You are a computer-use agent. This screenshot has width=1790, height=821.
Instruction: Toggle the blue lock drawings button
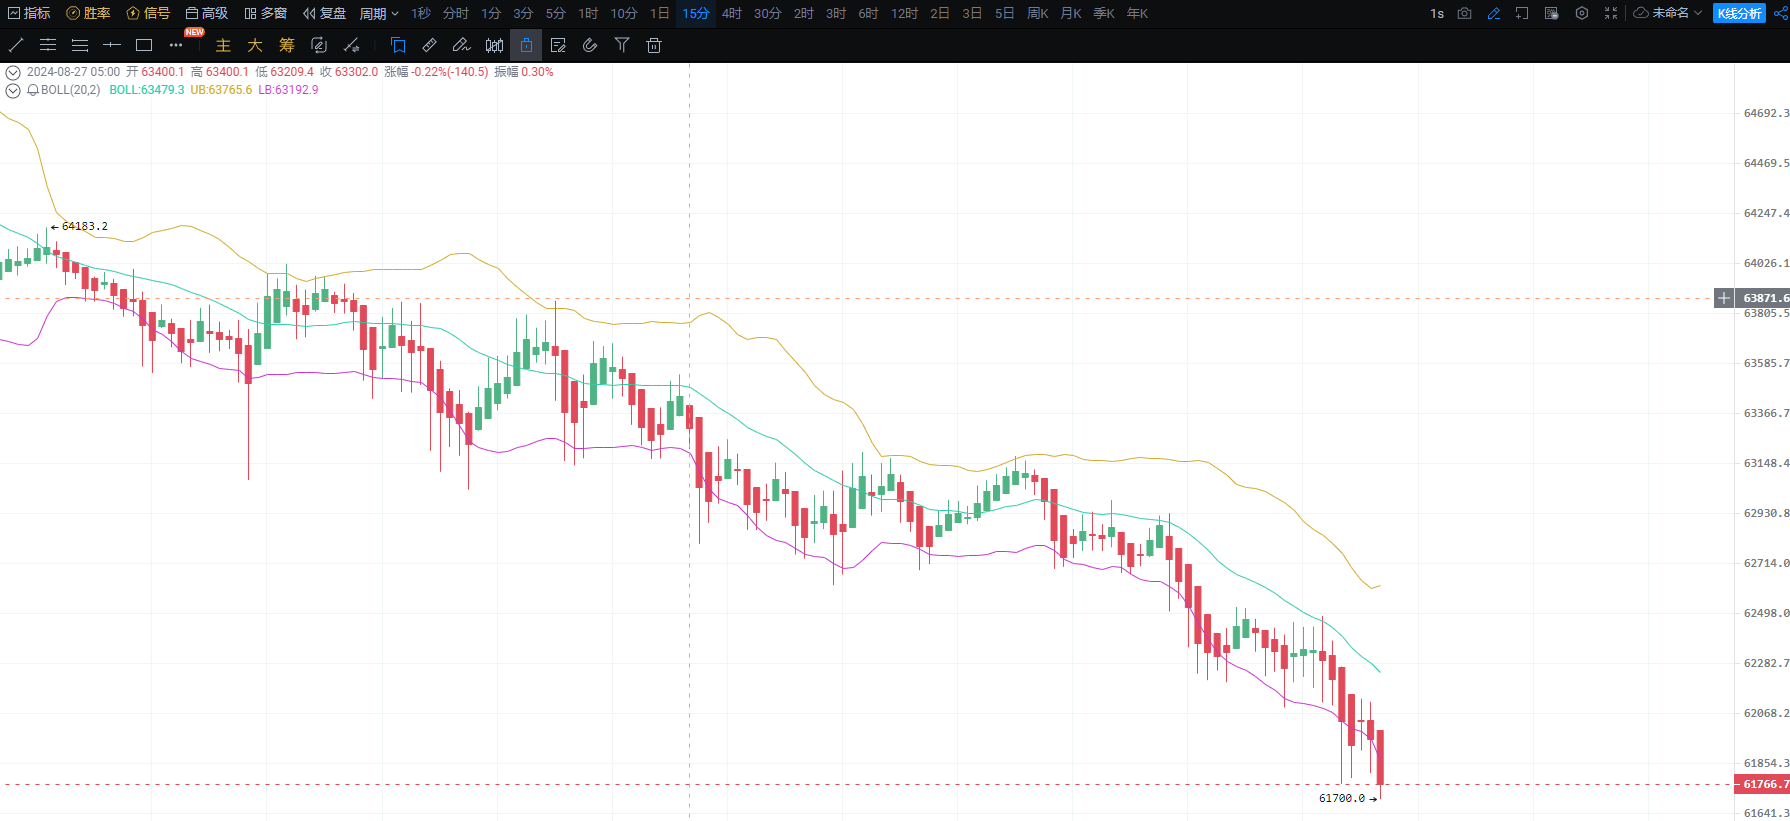(526, 45)
